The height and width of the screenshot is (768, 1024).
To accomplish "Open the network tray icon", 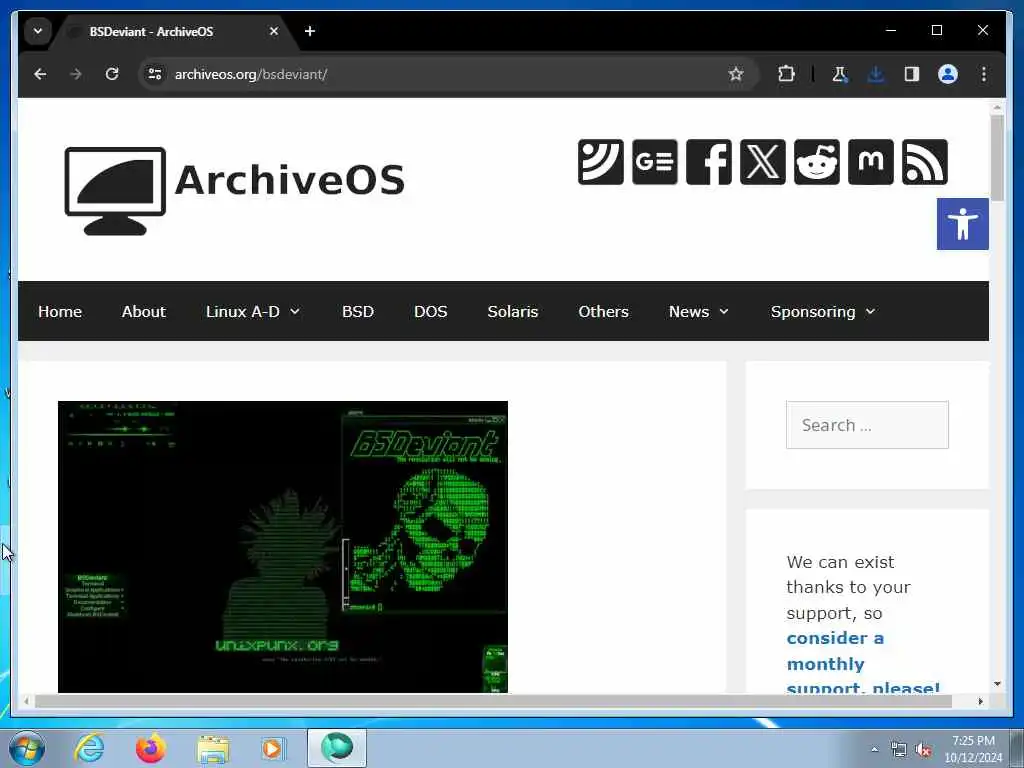I will [899, 750].
